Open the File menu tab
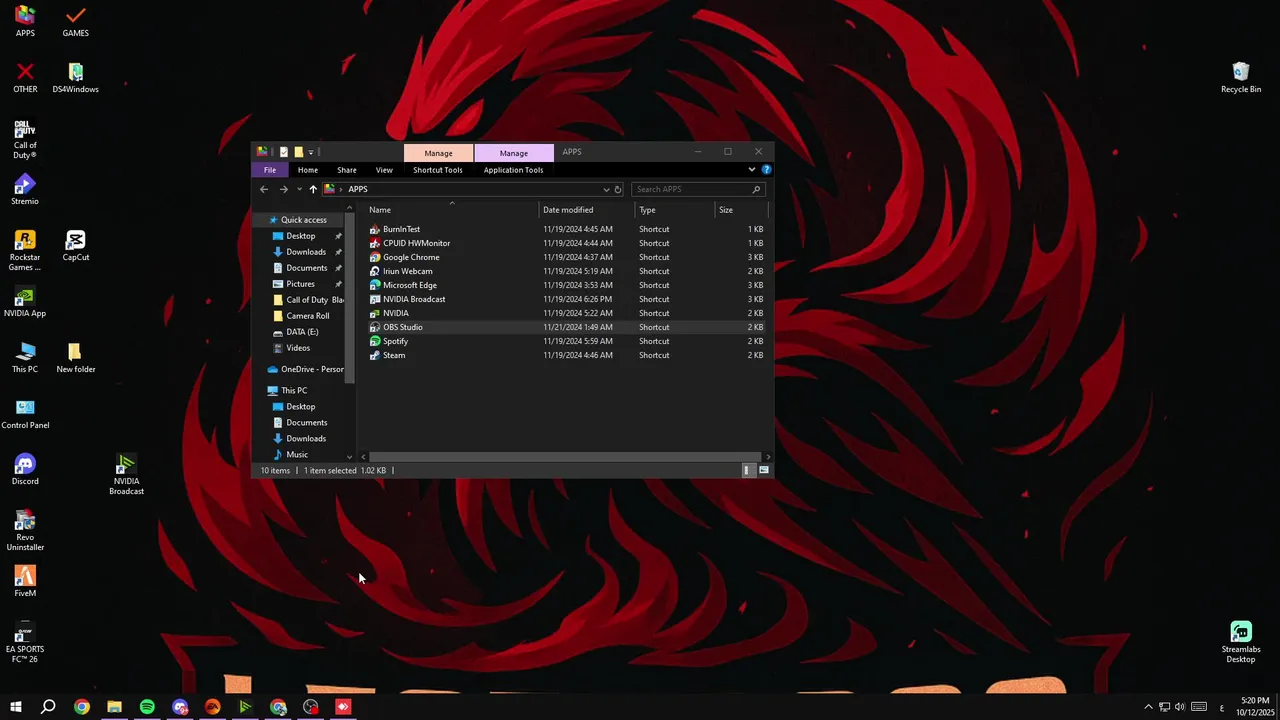 [270, 170]
